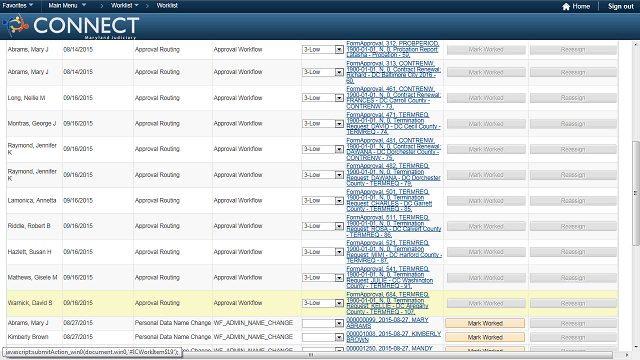Open priority dropdown for FormApproval 312 row

pyautogui.click(x=323, y=49)
